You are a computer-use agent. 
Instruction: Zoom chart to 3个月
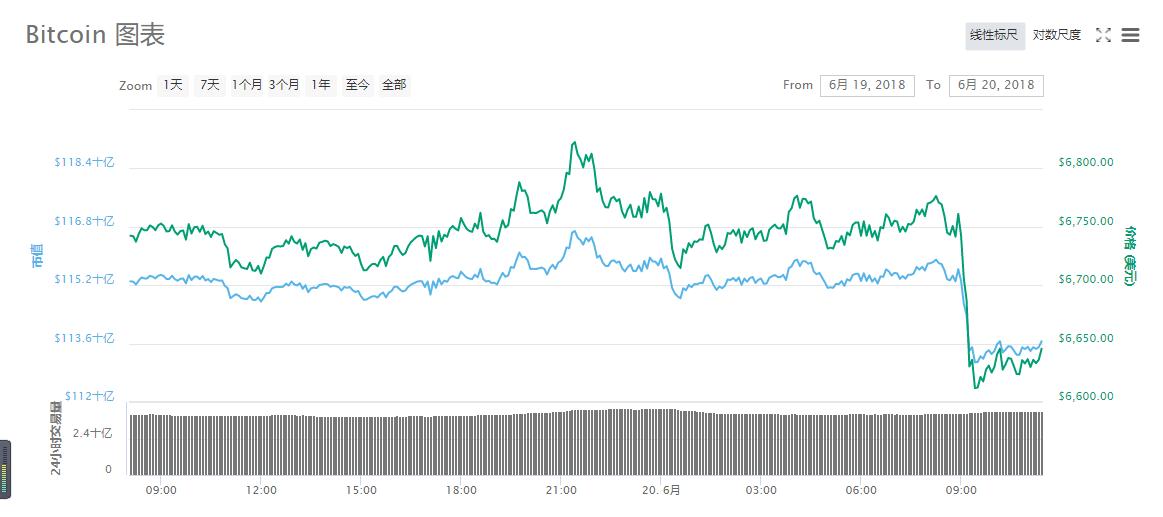[283, 85]
